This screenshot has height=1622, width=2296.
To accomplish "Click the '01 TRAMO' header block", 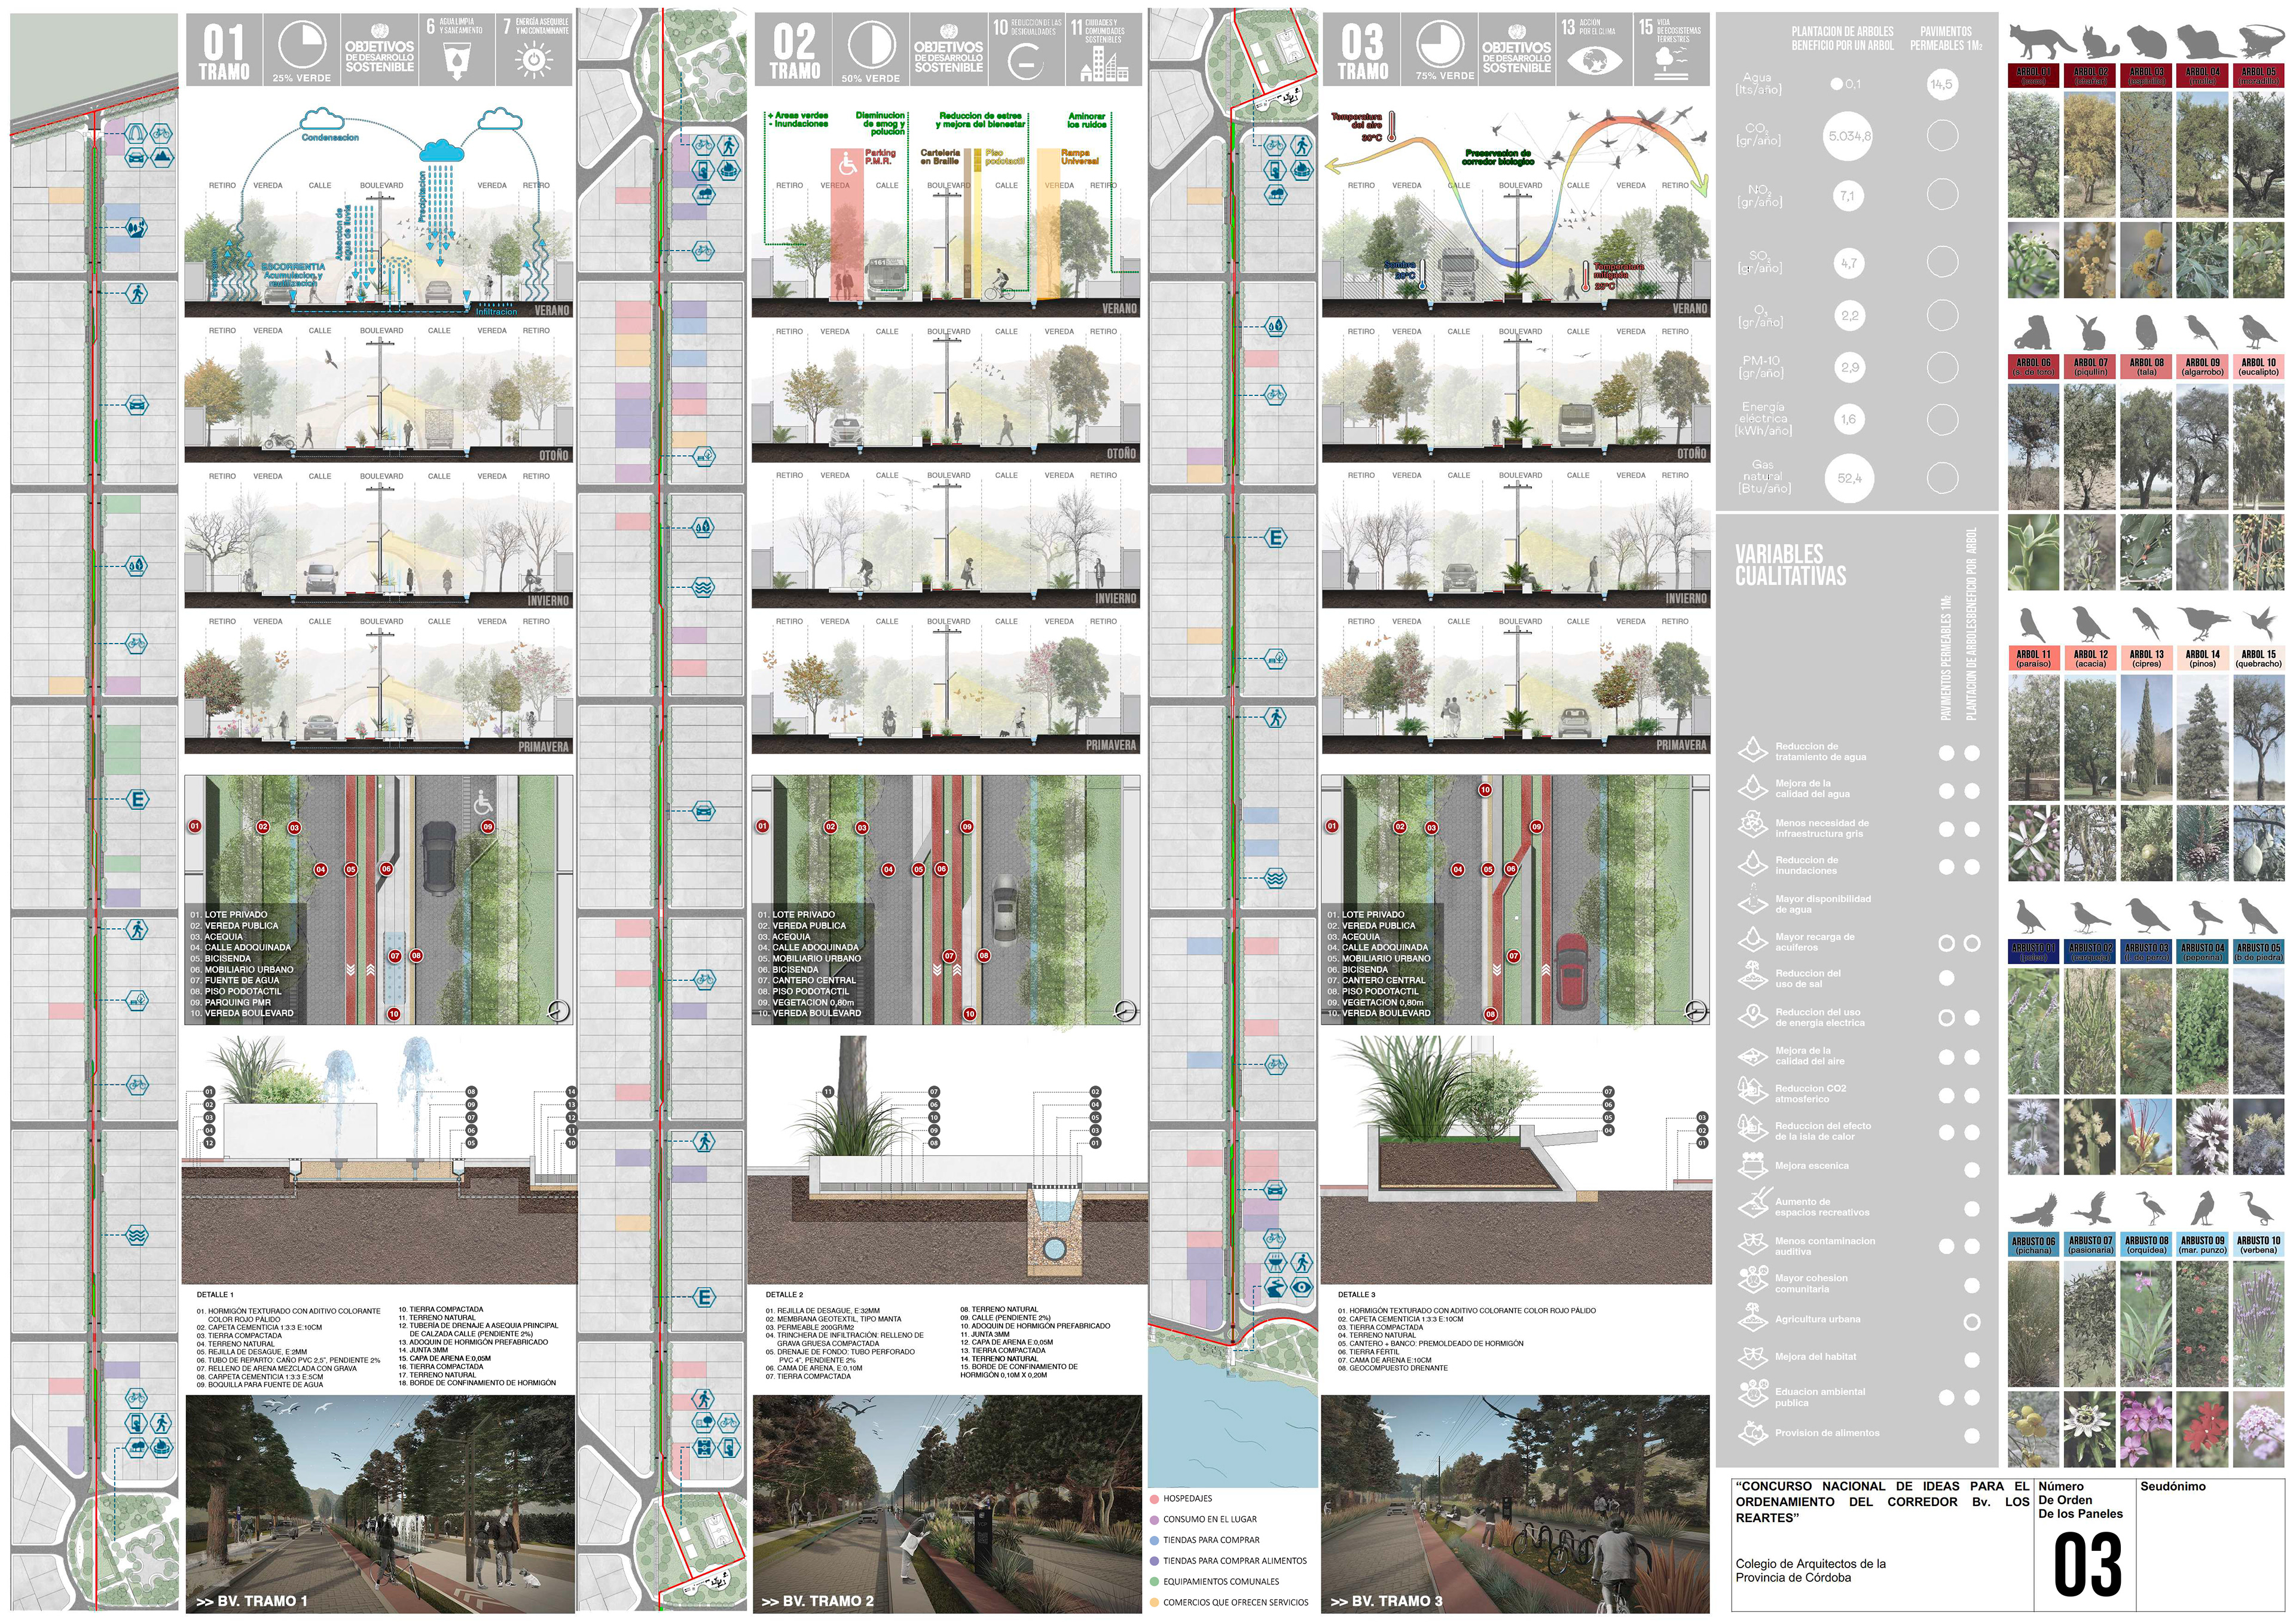I will 223,50.
